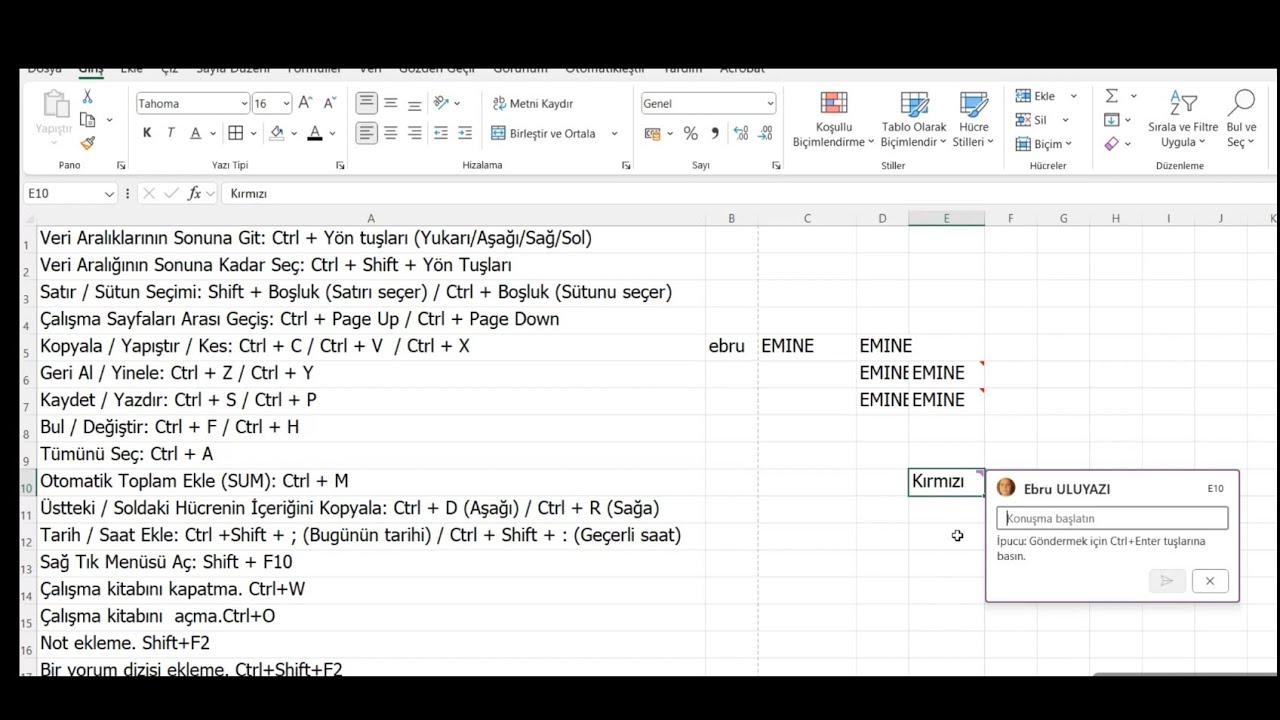Increase decimal places icon
The image size is (1280, 720).
(741, 133)
